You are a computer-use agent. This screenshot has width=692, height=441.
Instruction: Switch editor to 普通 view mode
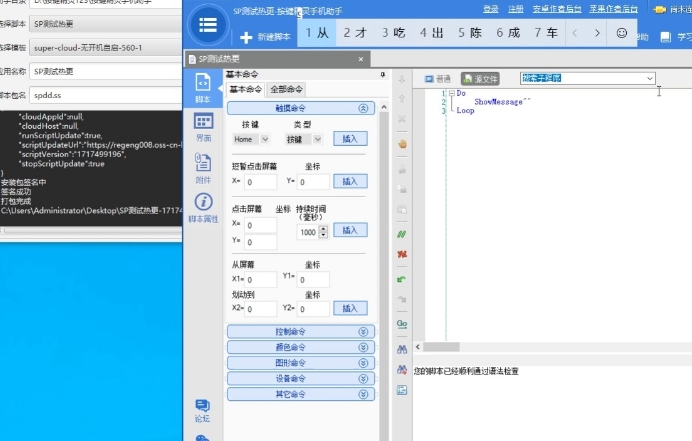point(437,79)
